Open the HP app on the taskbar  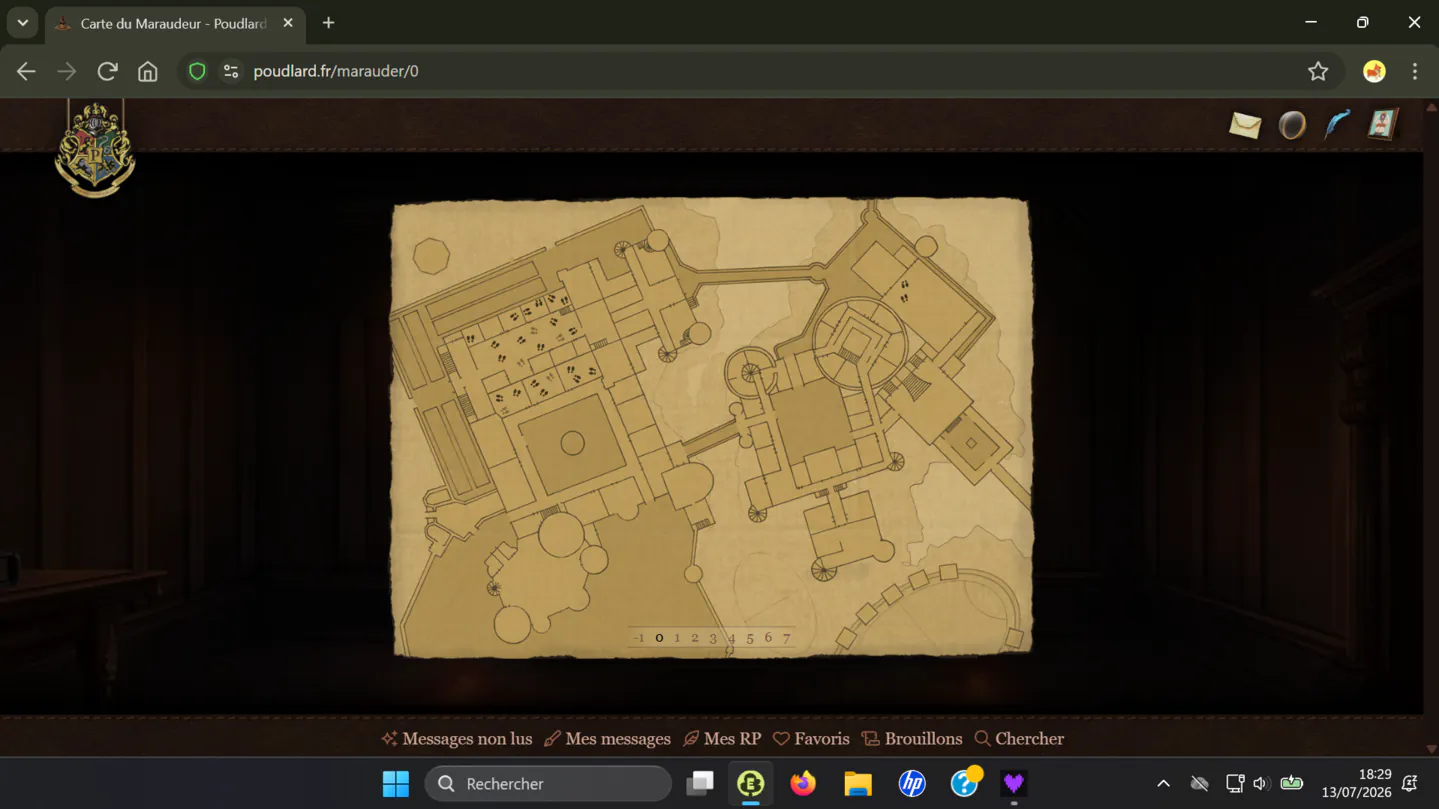(912, 784)
